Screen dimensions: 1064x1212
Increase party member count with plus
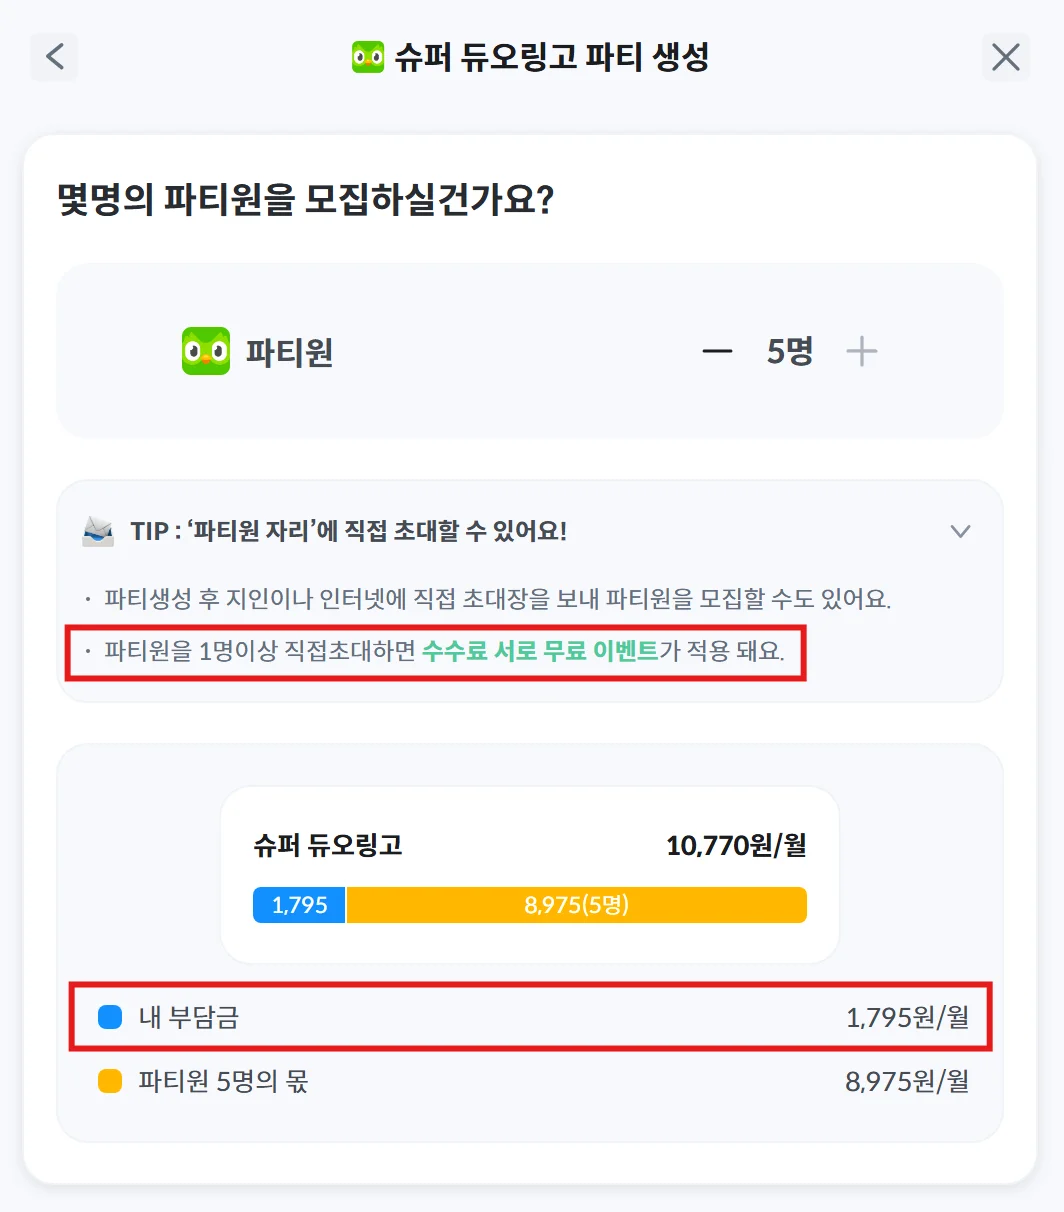tap(861, 352)
